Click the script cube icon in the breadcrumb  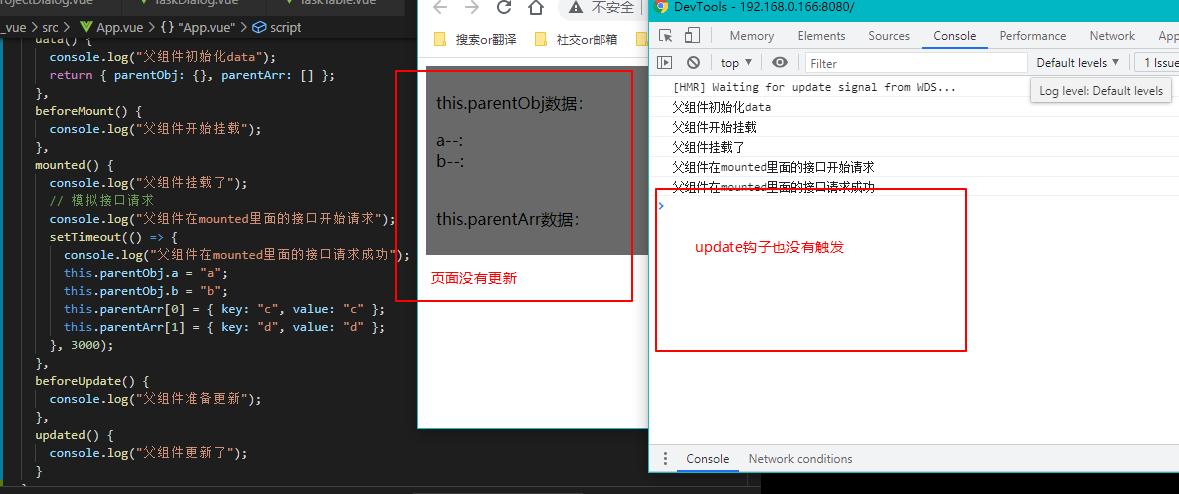259,27
